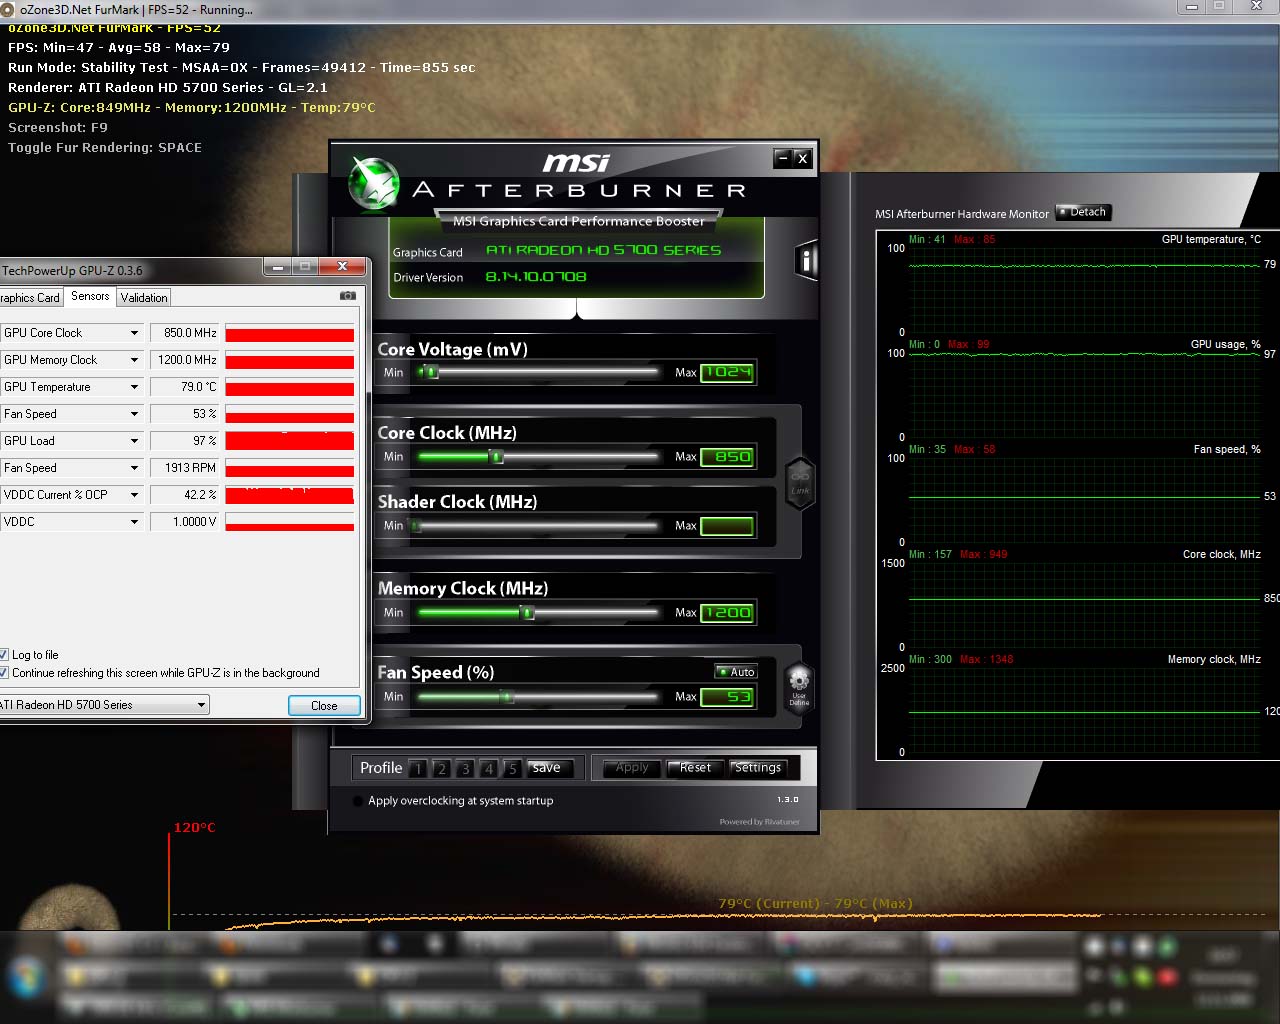Open the GPU Load sensor dropdown

[134, 441]
